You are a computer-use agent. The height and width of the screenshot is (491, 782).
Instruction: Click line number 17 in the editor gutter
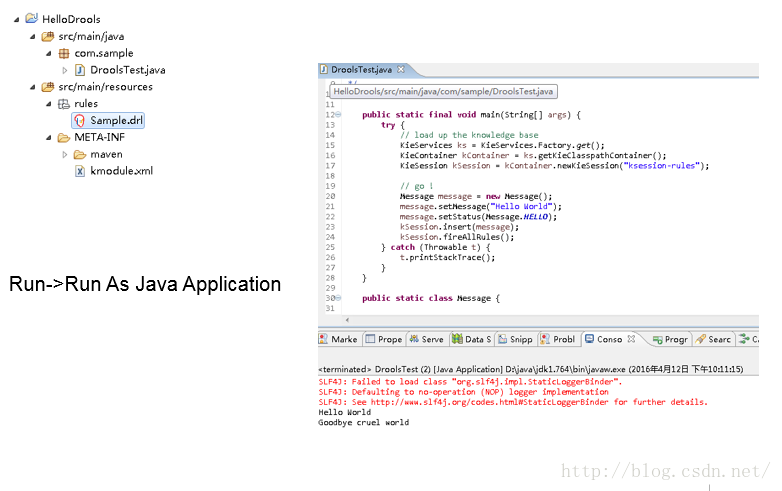click(330, 165)
